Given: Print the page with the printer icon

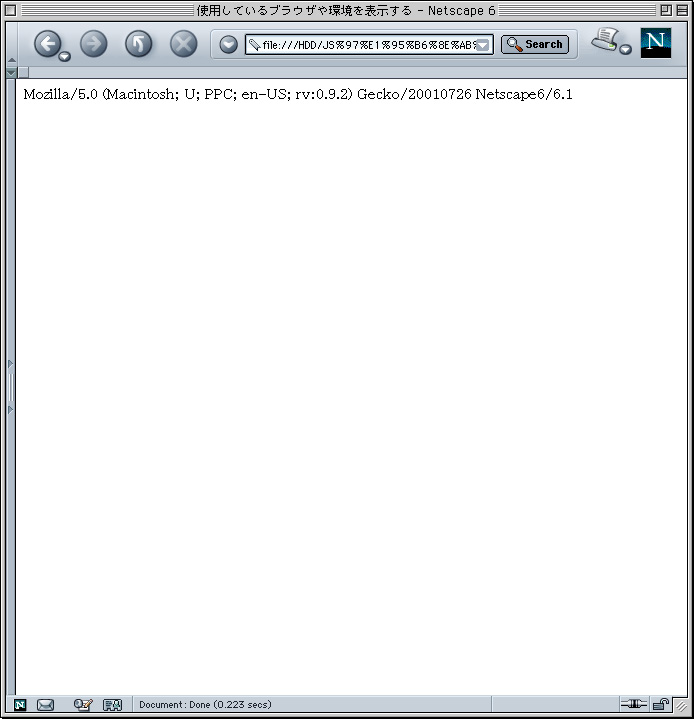Looking at the screenshot, I should [x=605, y=39].
